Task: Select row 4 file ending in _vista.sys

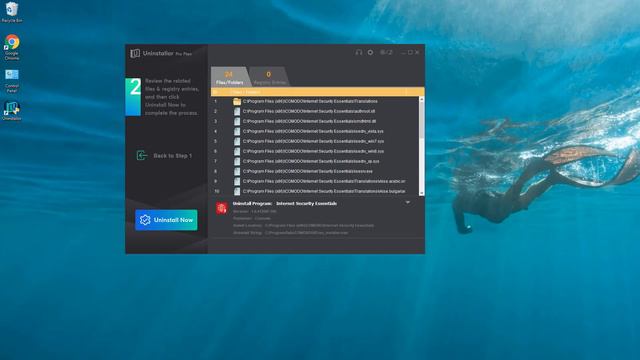Action: tap(315, 131)
